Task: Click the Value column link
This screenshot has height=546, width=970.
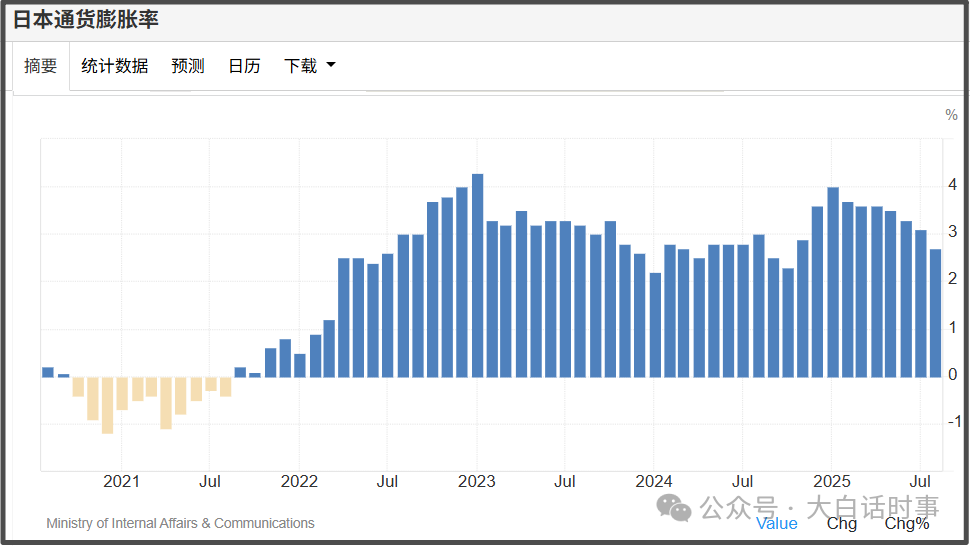Action: tap(776, 523)
